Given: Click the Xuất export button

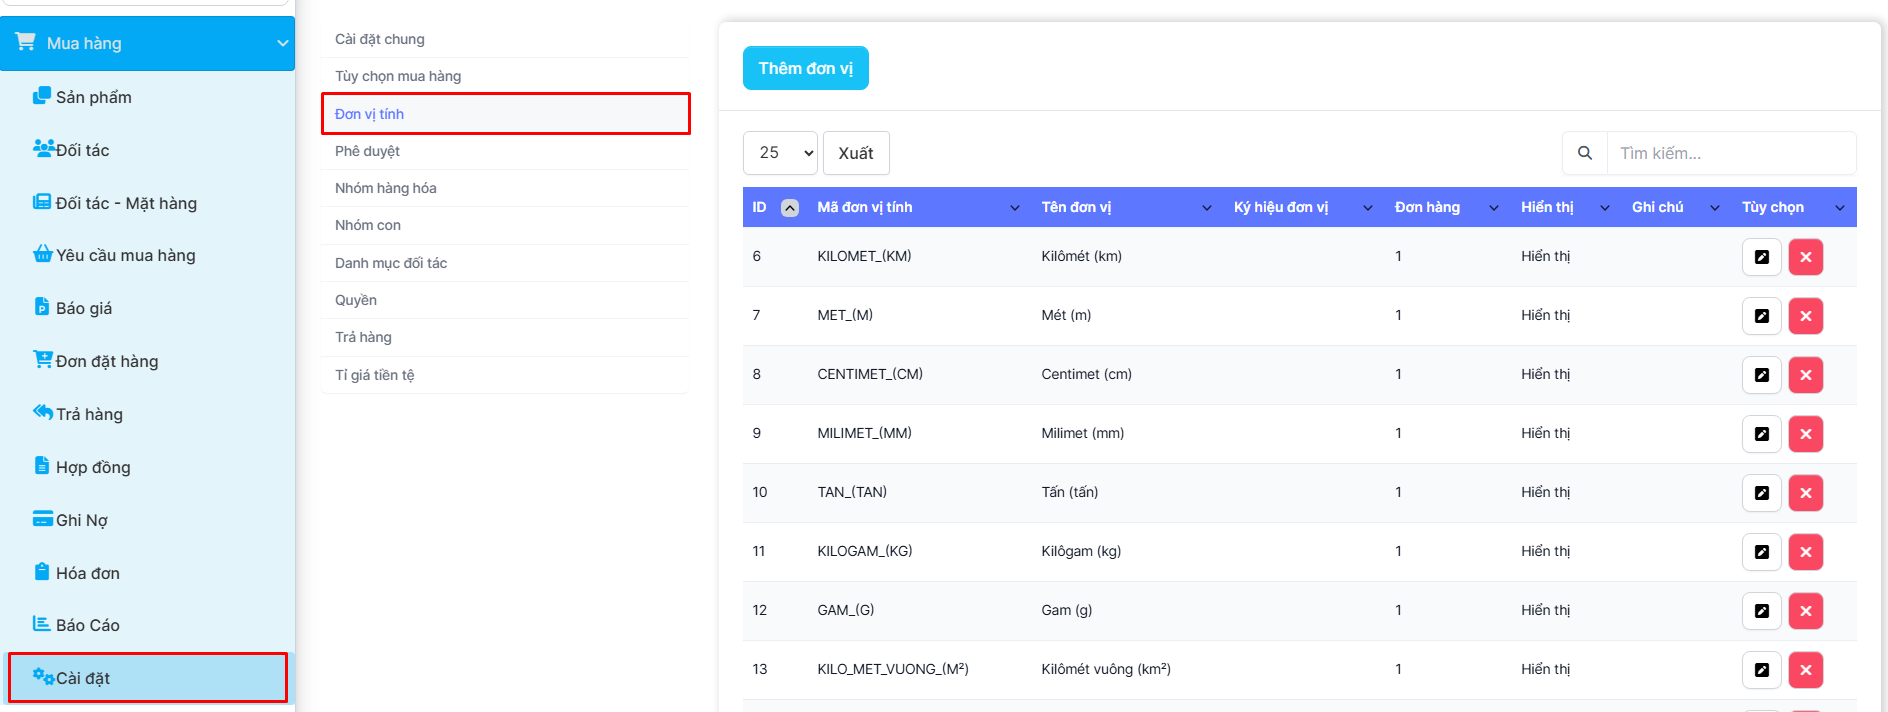Looking at the screenshot, I should pyautogui.click(x=855, y=153).
